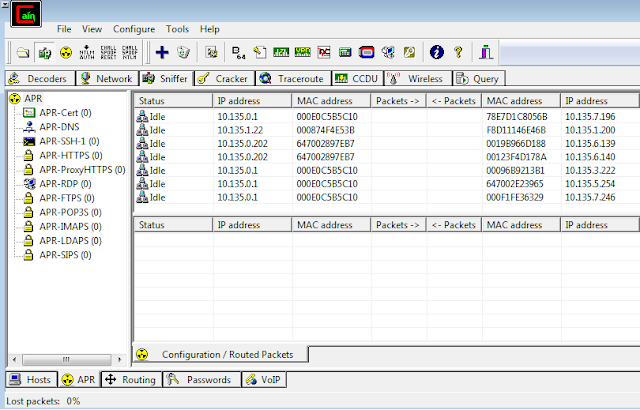
Task: Select APR-Cert (0) in the tree
Action: 65,113
